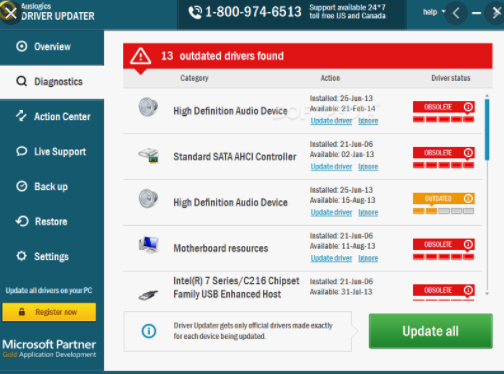Open the Overview section
504x374 pixels.
click(x=52, y=47)
